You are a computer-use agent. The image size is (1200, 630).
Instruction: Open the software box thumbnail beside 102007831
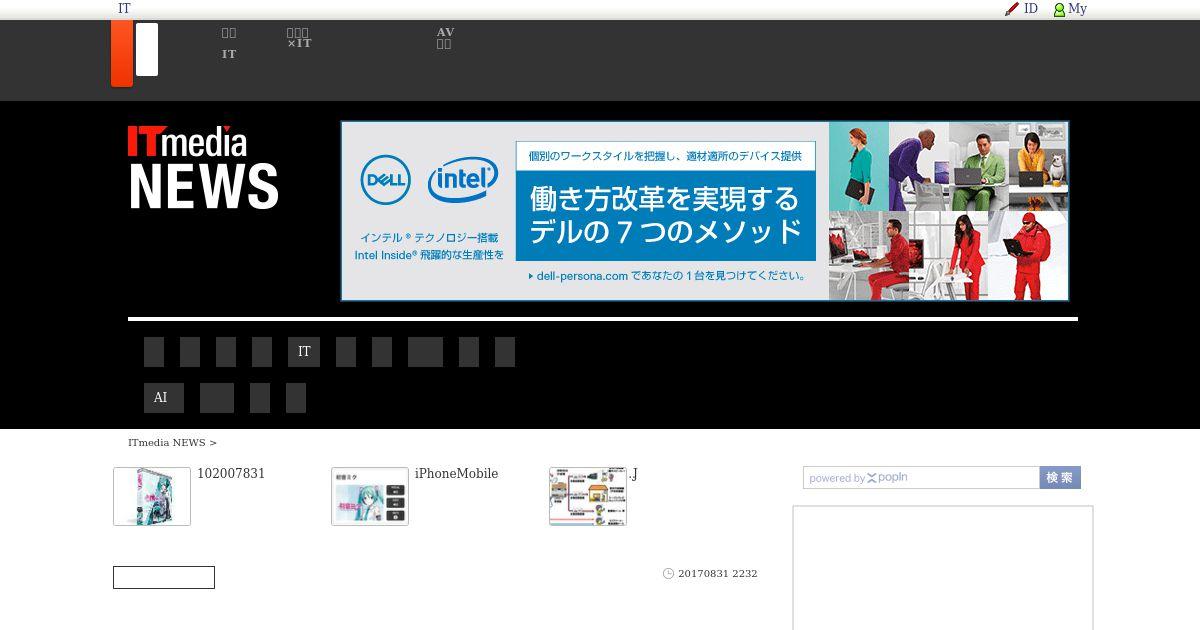(152, 496)
